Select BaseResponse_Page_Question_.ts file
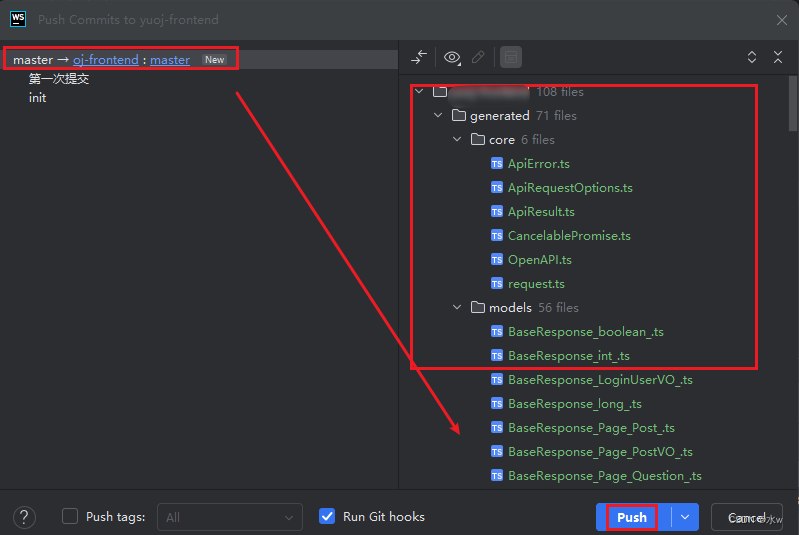Viewport: 799px width, 535px height. coord(604,475)
